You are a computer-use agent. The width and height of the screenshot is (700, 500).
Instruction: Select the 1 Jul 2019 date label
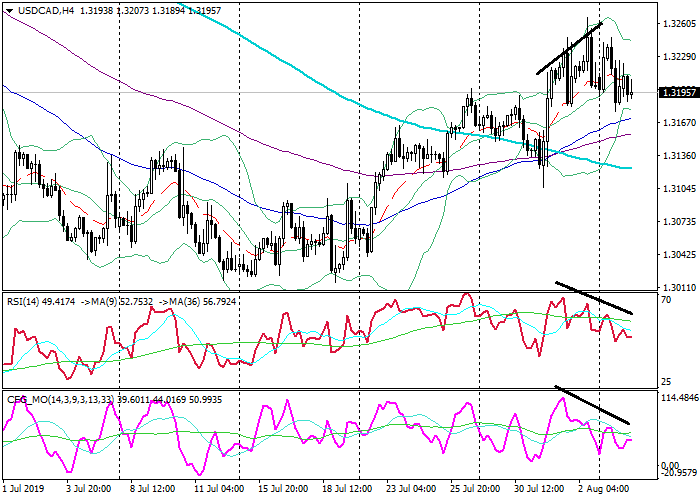click(x=25, y=489)
